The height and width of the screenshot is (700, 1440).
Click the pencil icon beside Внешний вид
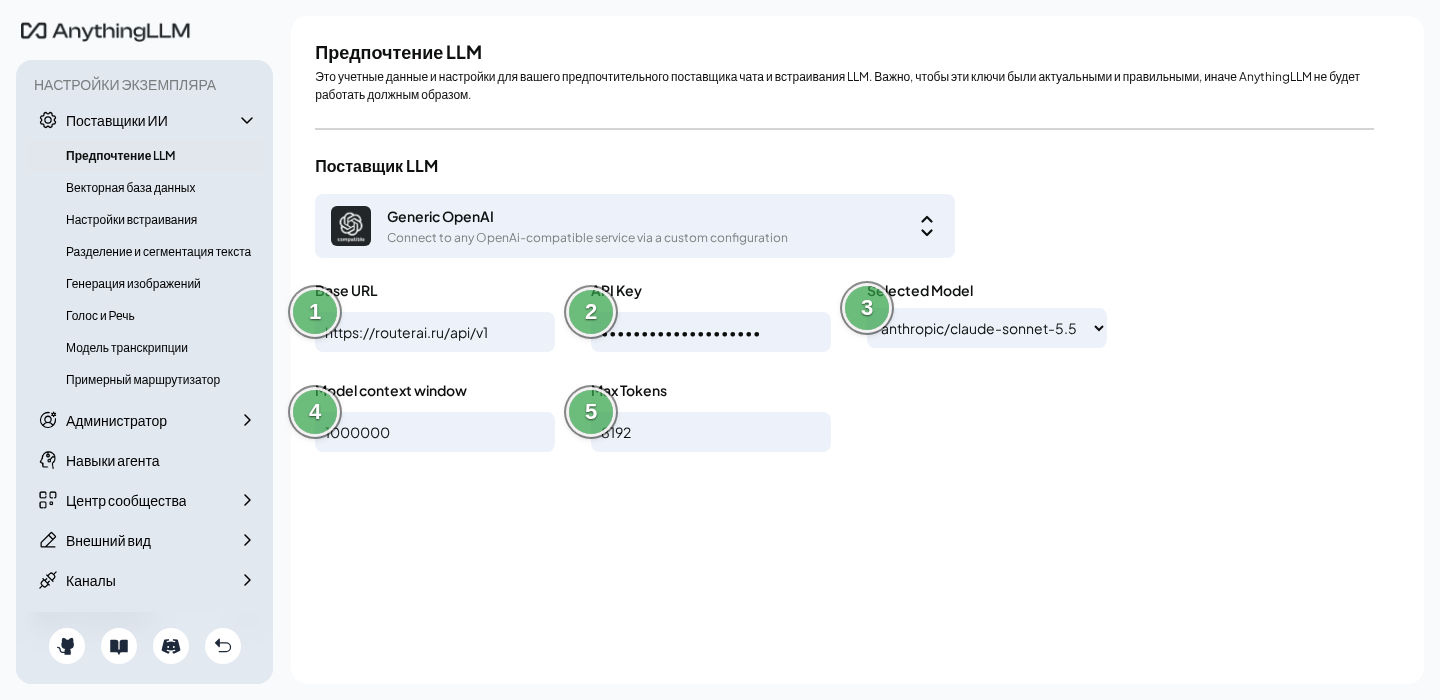click(x=48, y=541)
